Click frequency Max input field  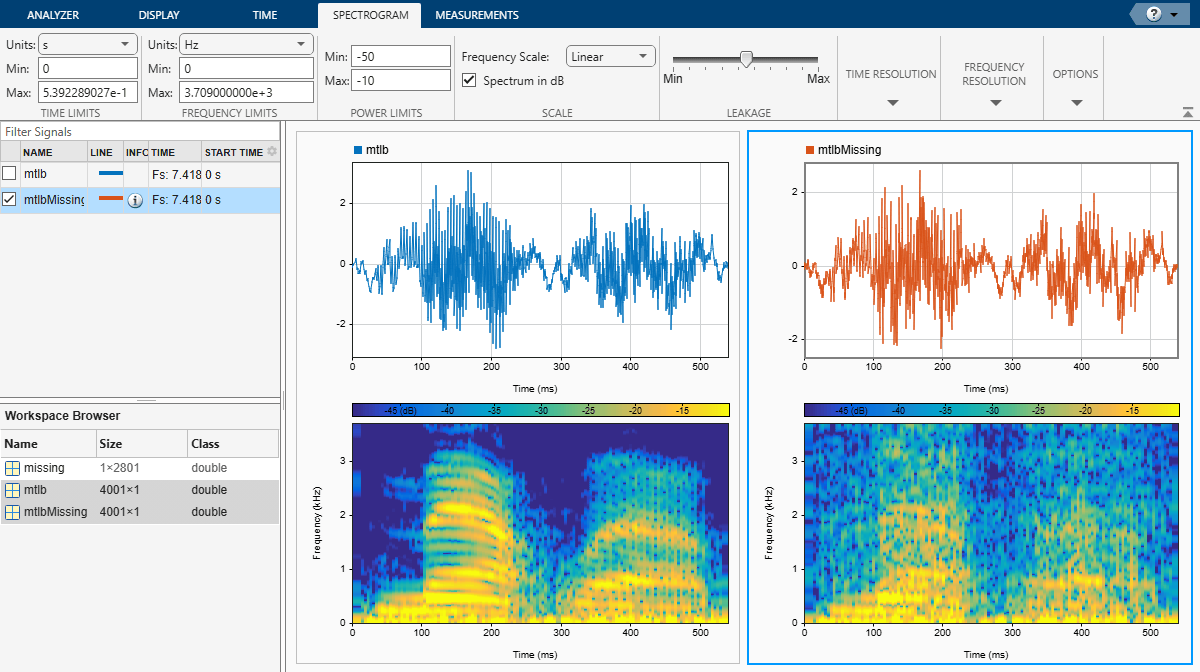pyautogui.click(x=247, y=92)
